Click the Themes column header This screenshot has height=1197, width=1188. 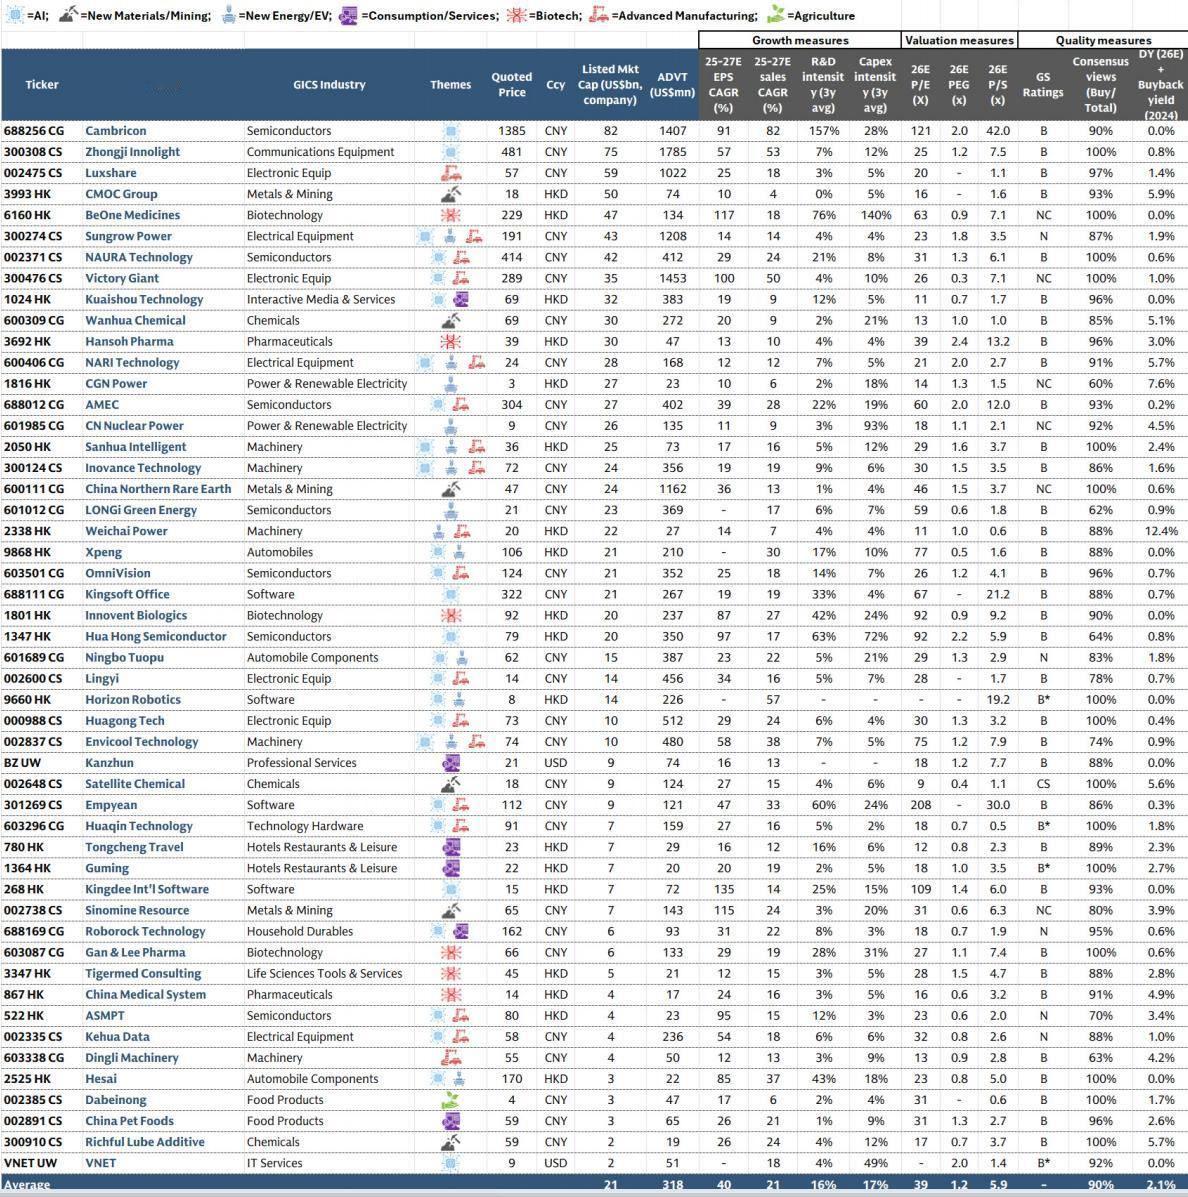(x=450, y=85)
